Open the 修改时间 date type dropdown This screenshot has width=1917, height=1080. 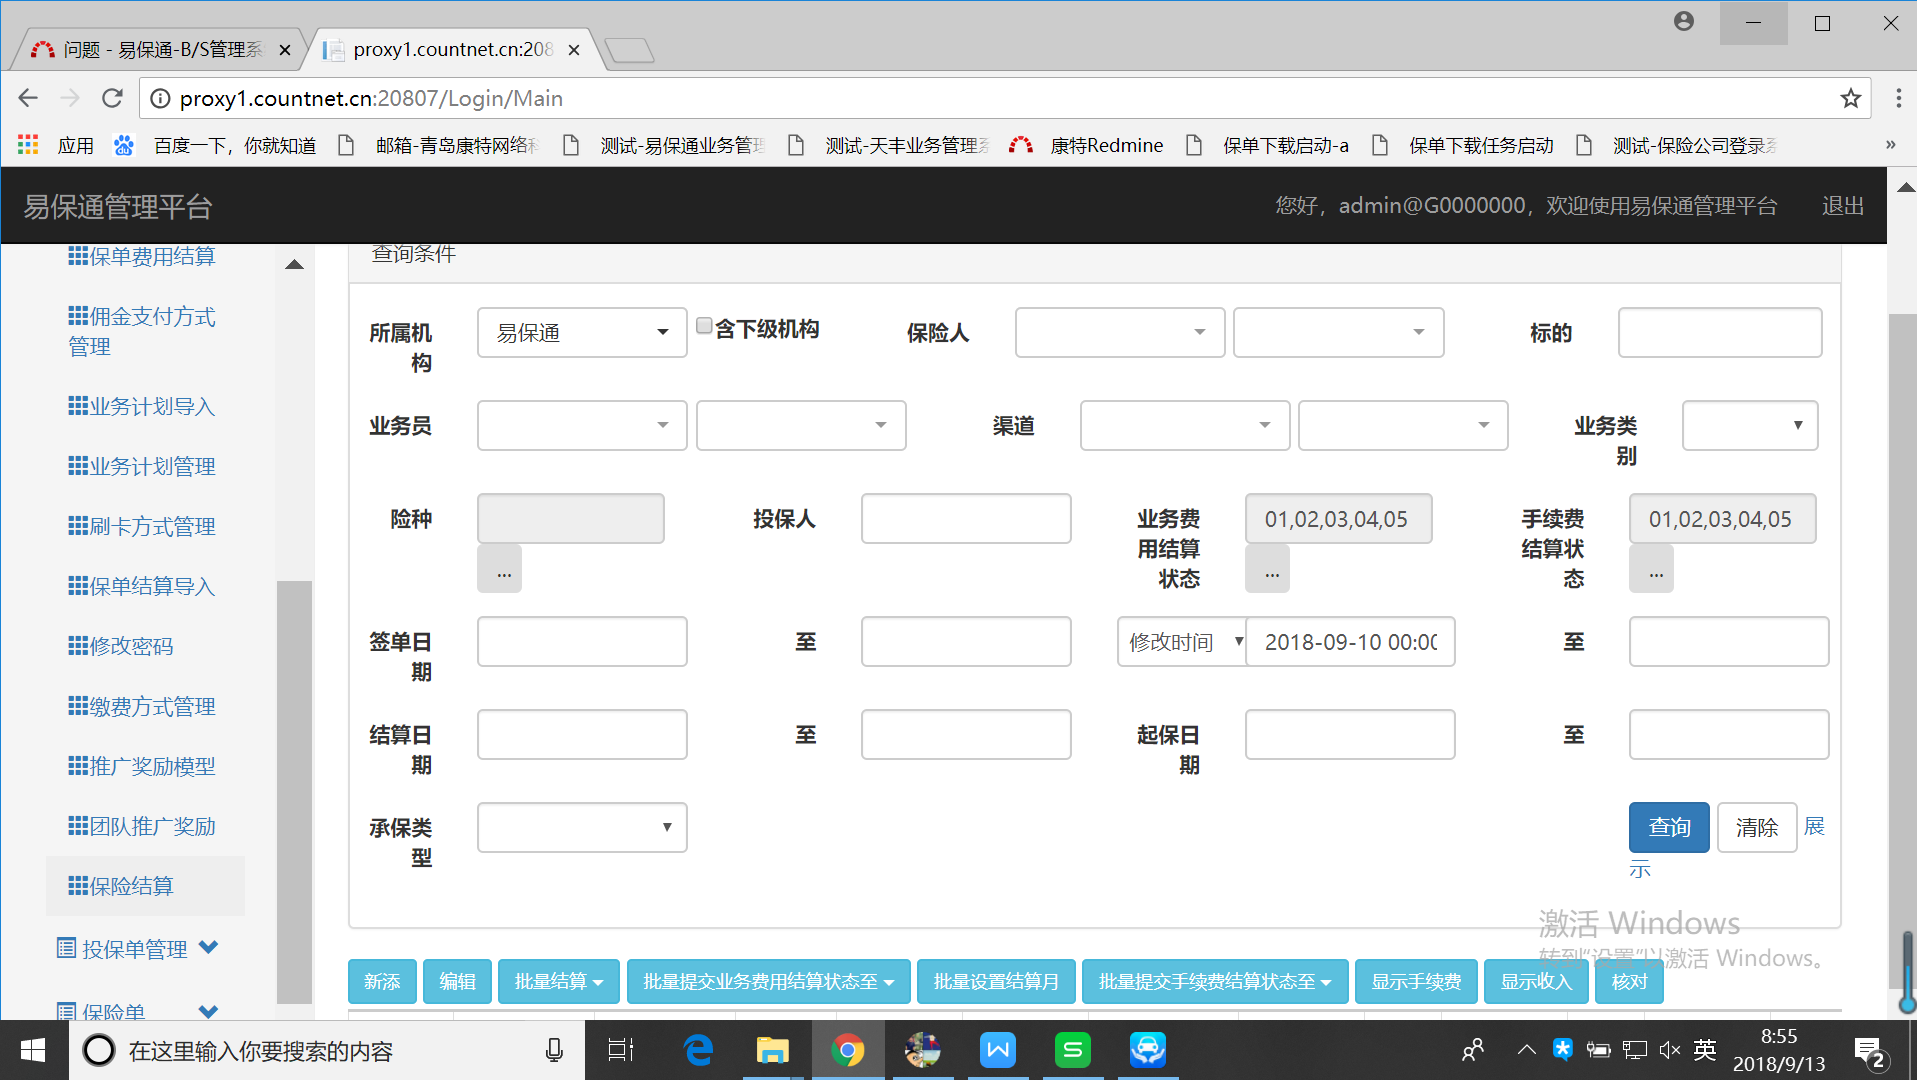[1182, 642]
